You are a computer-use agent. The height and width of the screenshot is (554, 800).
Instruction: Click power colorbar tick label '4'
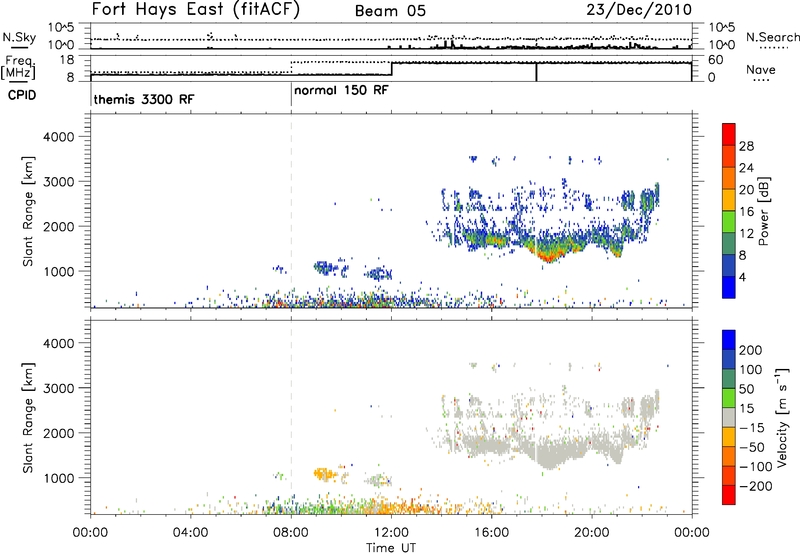(x=742, y=277)
